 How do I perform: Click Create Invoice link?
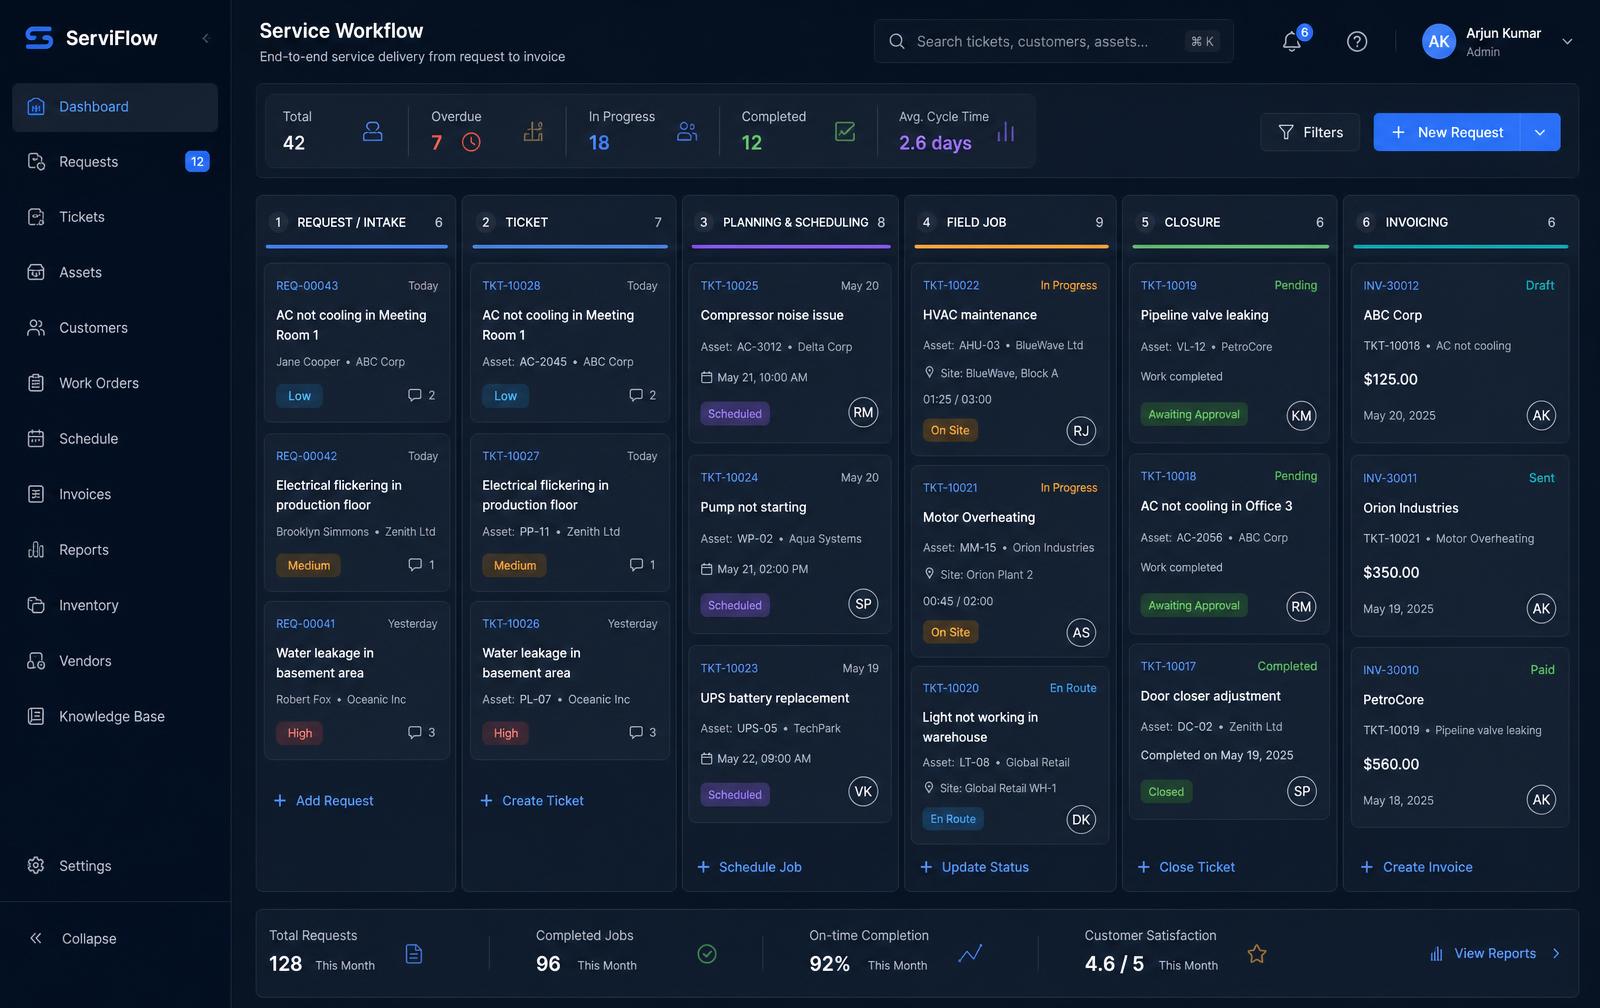(x=1416, y=867)
